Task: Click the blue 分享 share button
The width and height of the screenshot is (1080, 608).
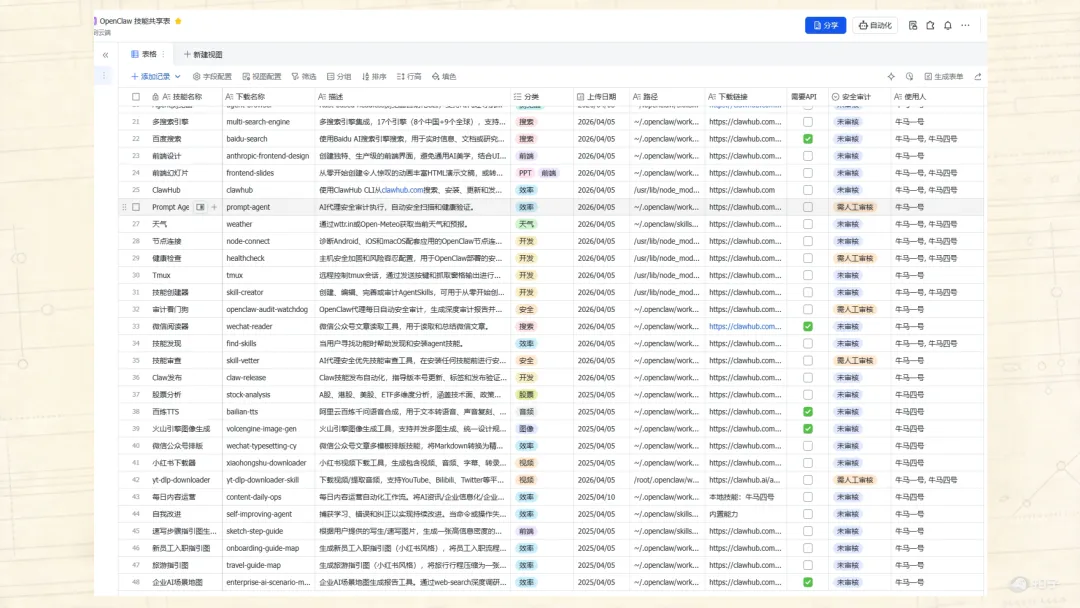Action: click(825, 25)
